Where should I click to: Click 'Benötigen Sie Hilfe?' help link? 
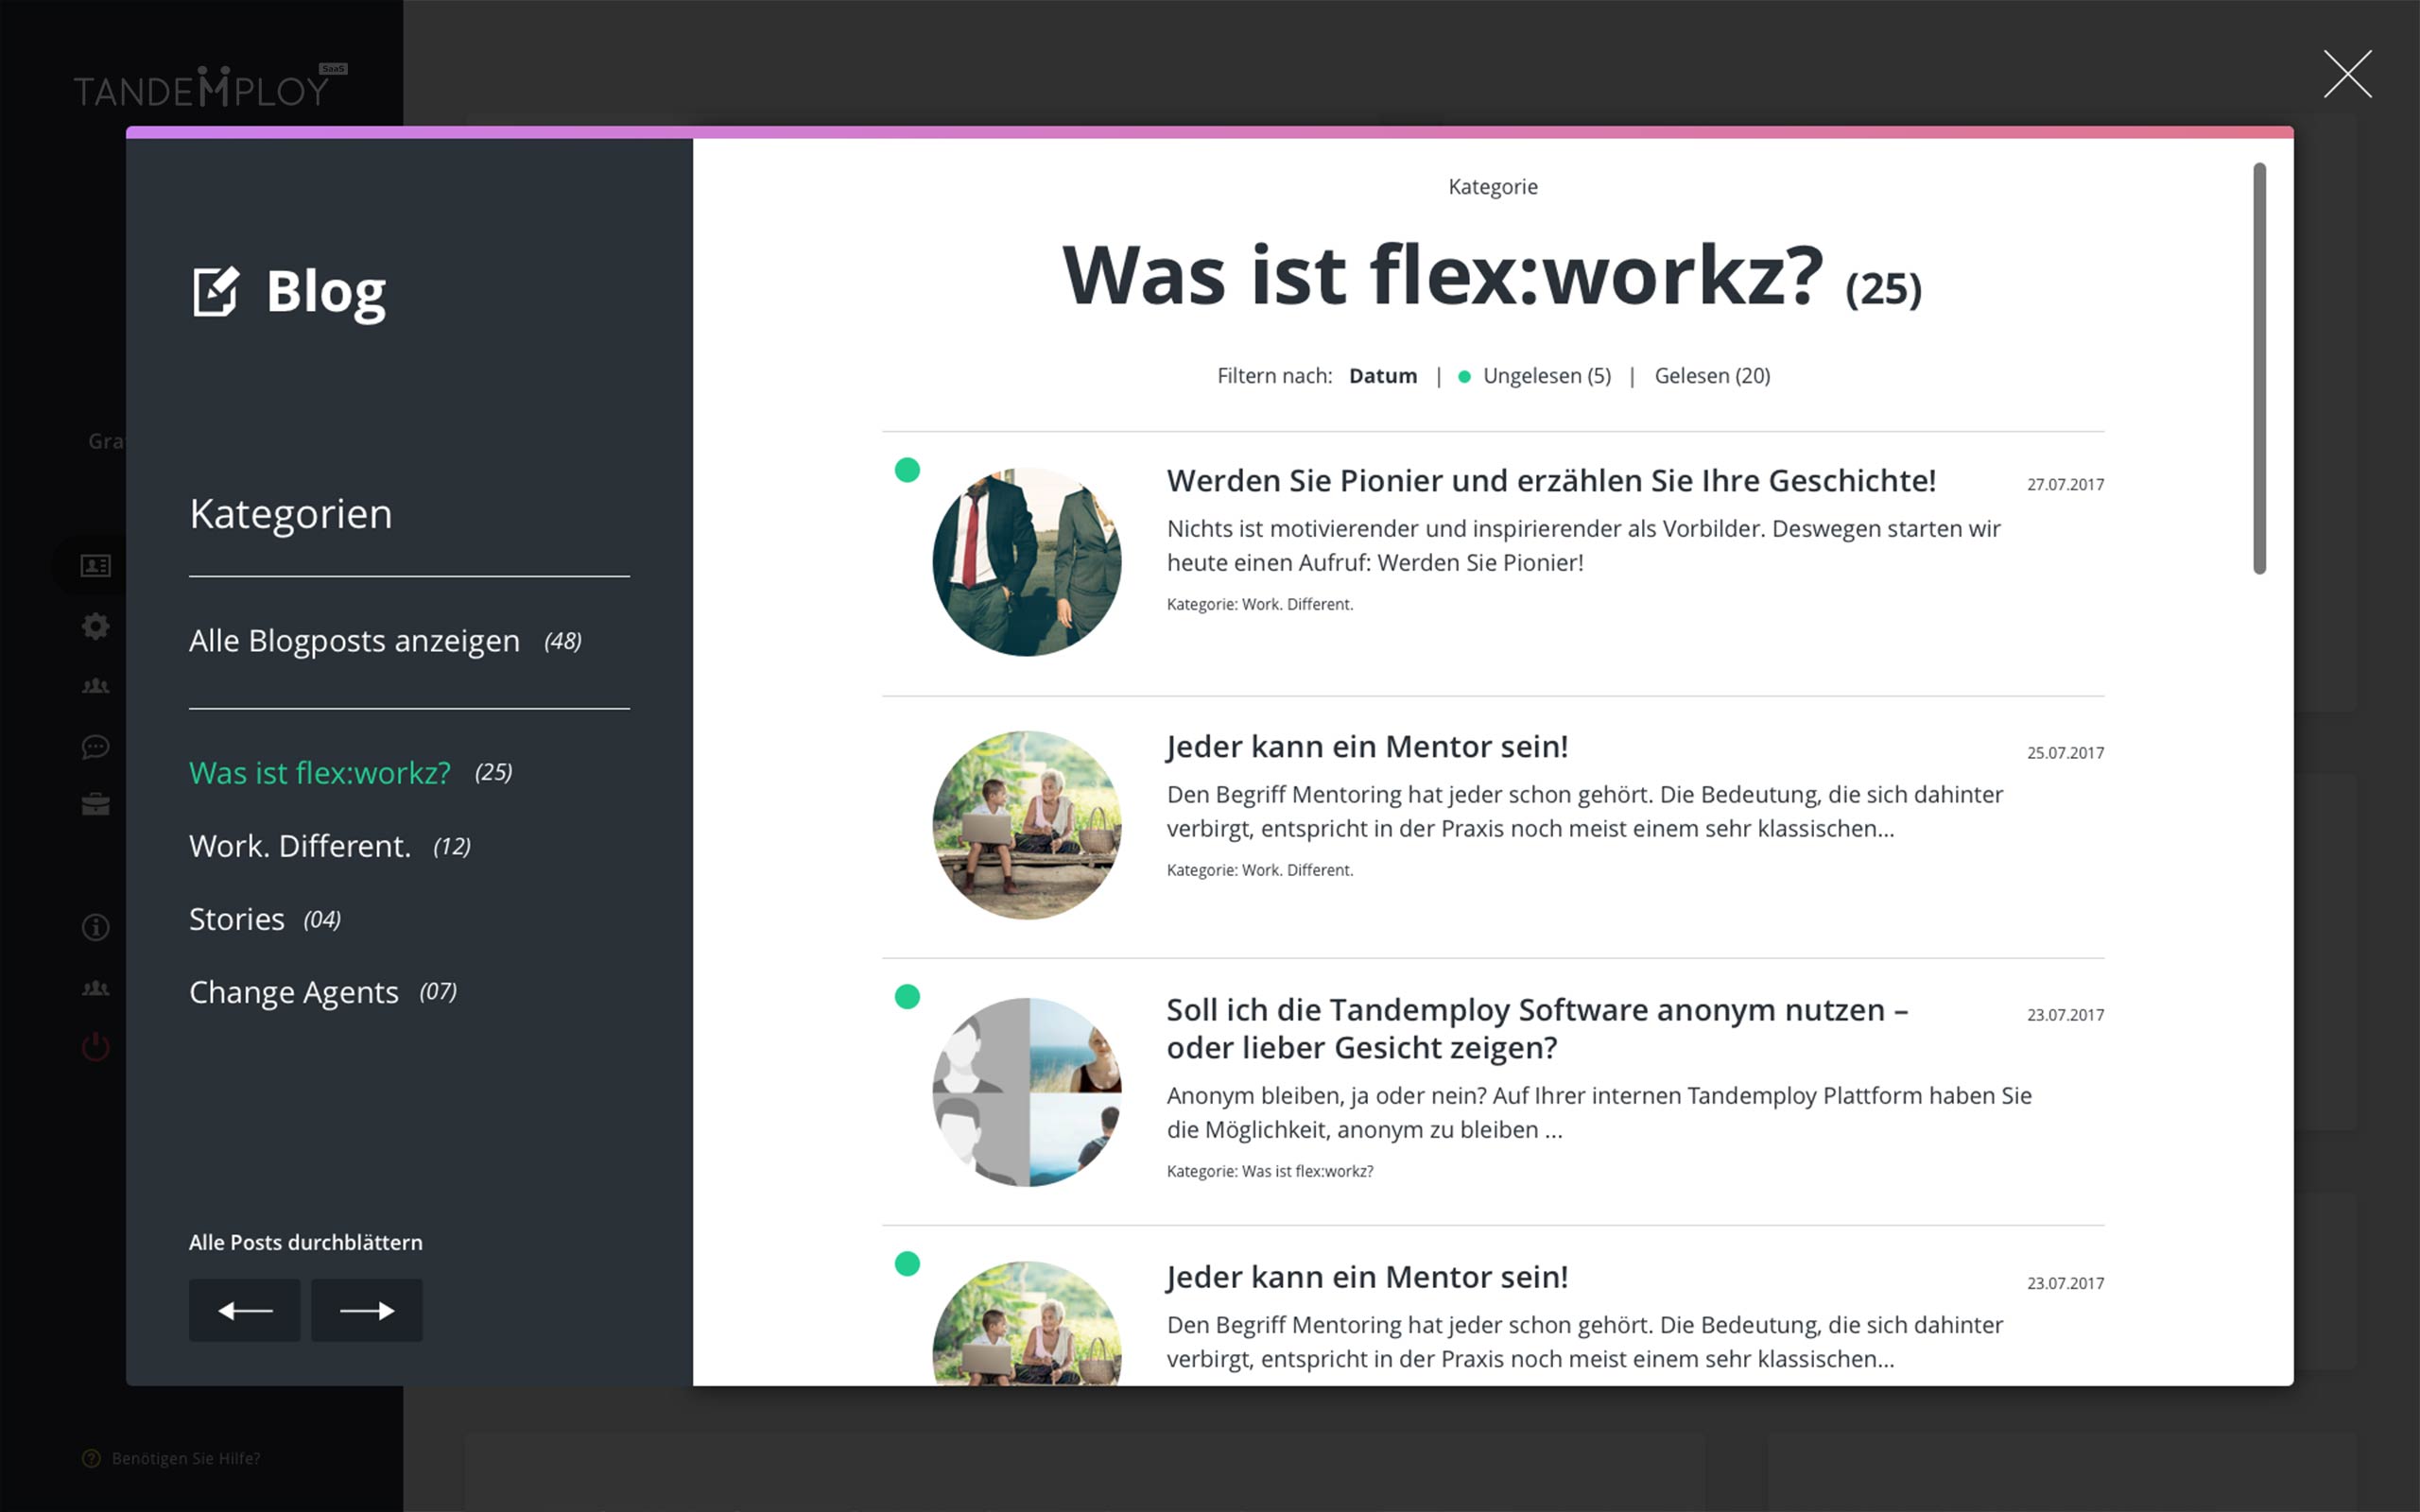click(186, 1458)
